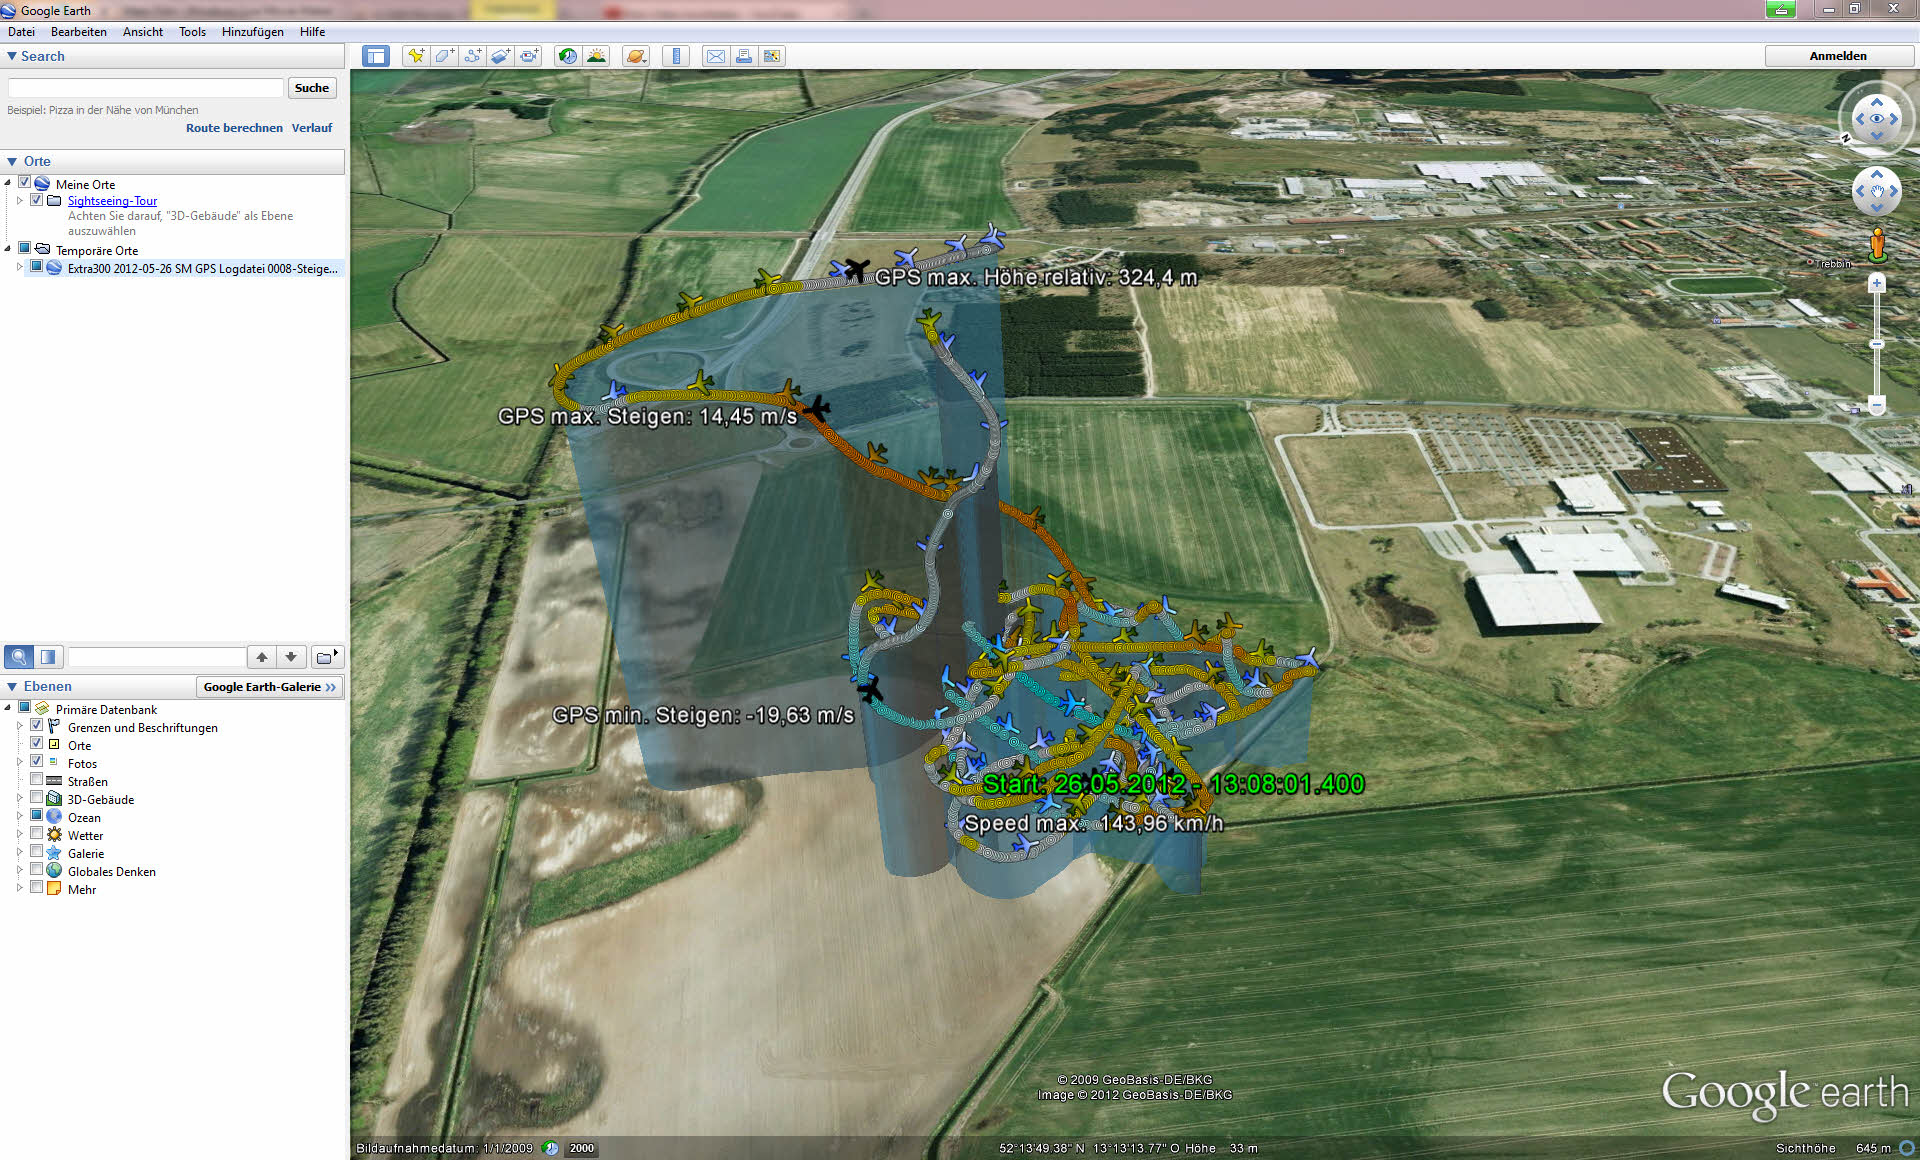
Task: Click the Suche button
Action: (312, 88)
